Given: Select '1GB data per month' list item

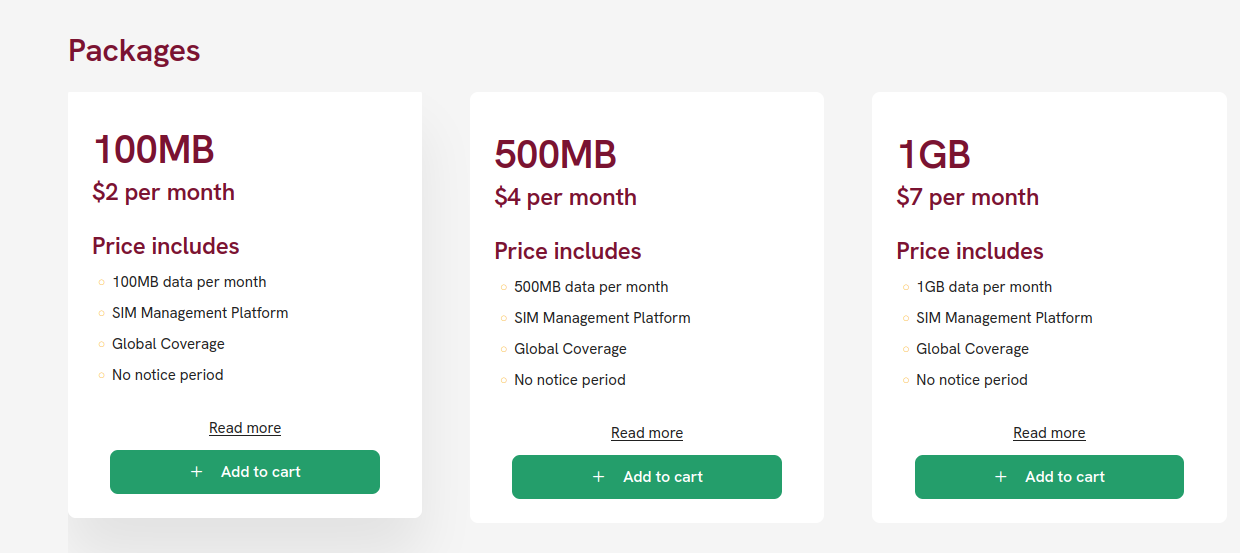Looking at the screenshot, I should point(984,287).
